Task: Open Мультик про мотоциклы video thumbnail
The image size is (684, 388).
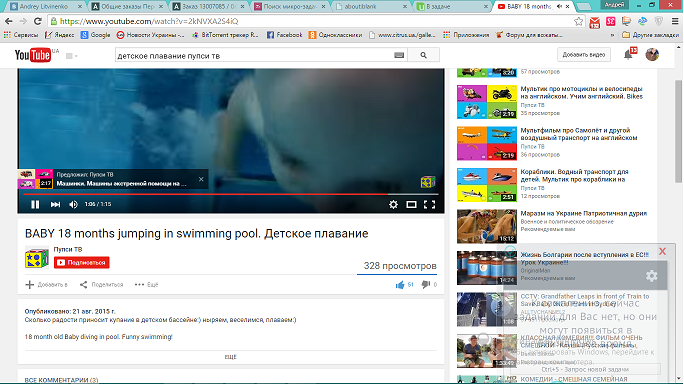Action: (x=487, y=102)
